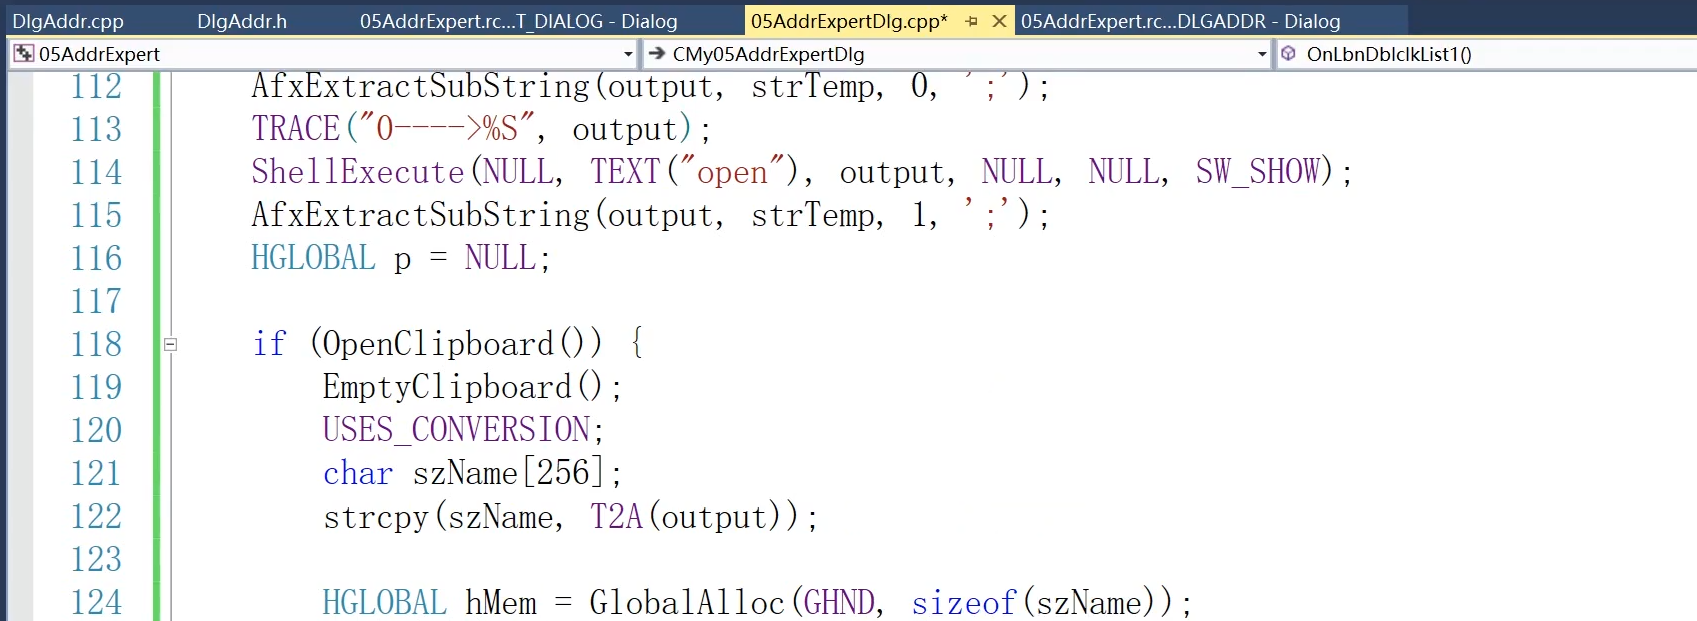Select the 05AddrExpertDlg.cpp* tab
This screenshot has height=621, width=1697.
pyautogui.click(x=849, y=21)
